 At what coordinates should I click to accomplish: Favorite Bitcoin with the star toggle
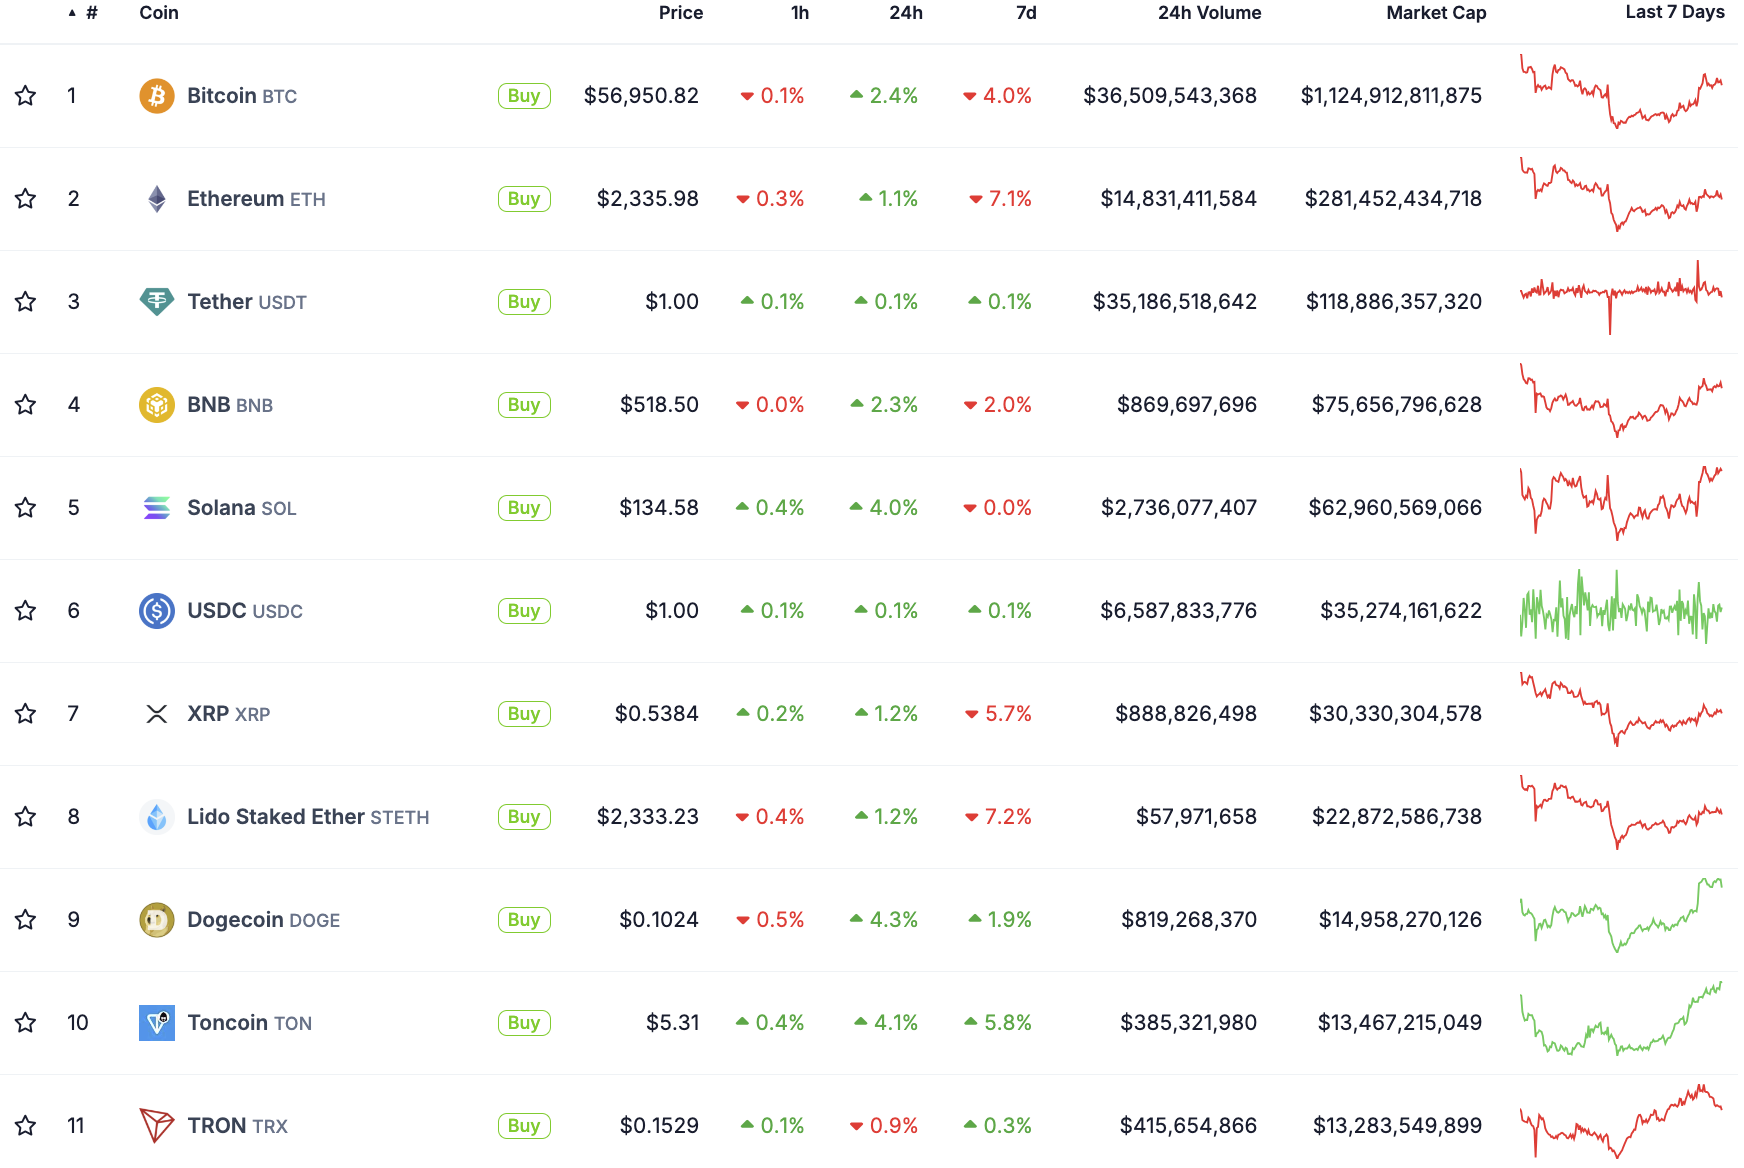pos(26,96)
